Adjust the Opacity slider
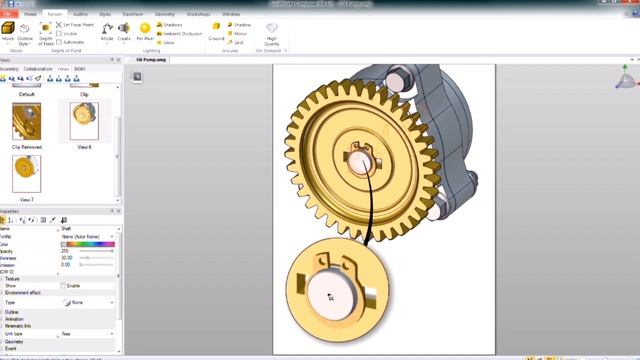 pos(96,251)
